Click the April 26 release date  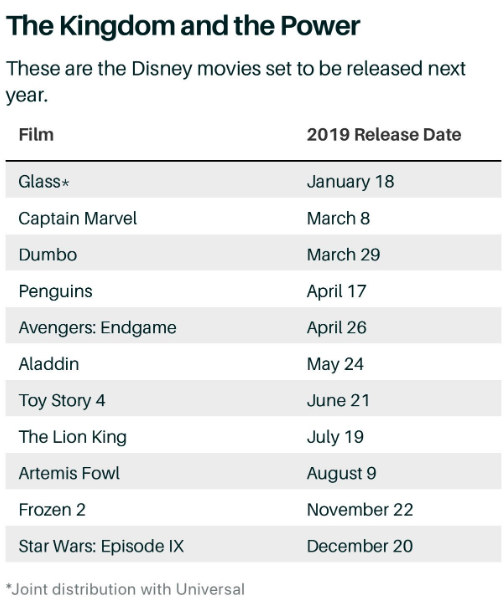[x=336, y=328]
